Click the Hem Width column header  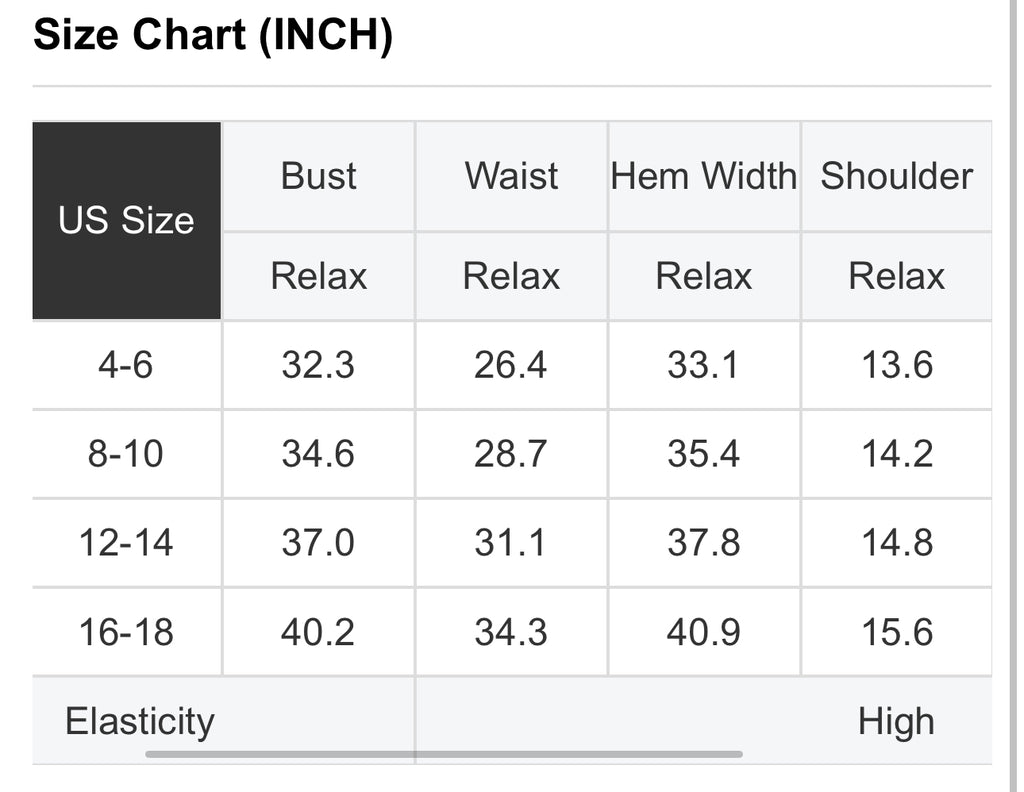pyautogui.click(x=704, y=176)
